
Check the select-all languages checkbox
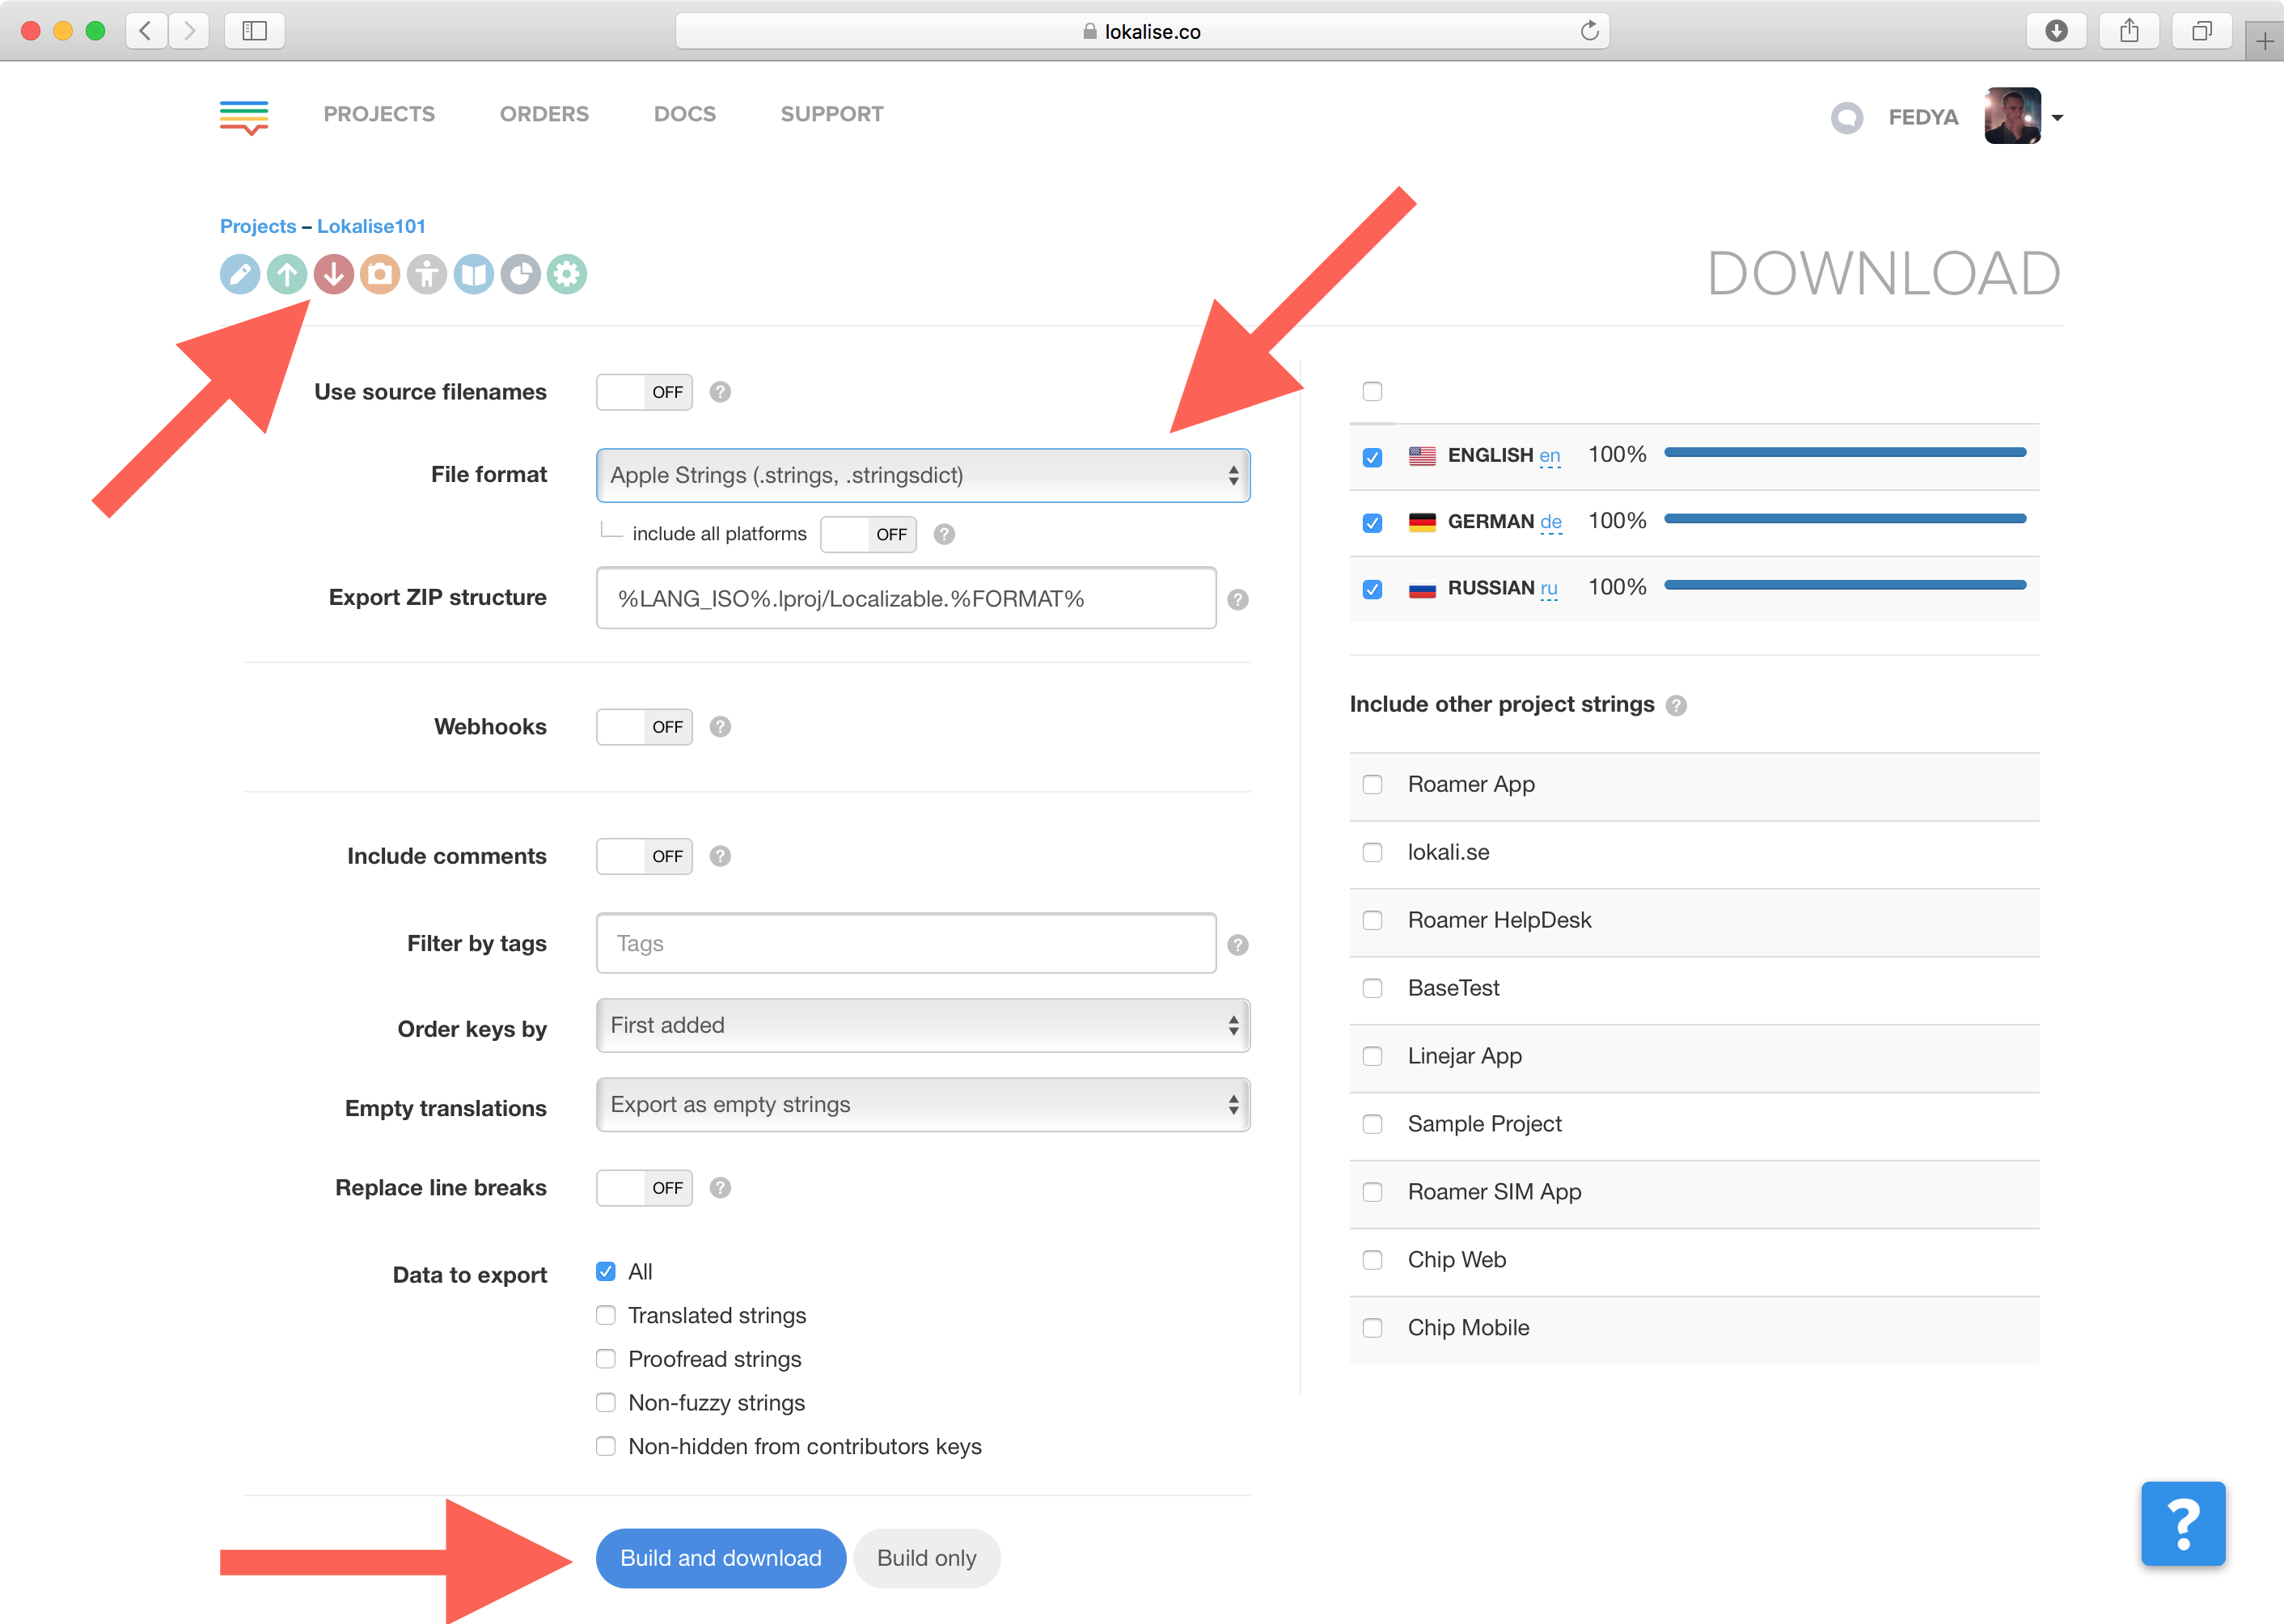[x=1372, y=391]
